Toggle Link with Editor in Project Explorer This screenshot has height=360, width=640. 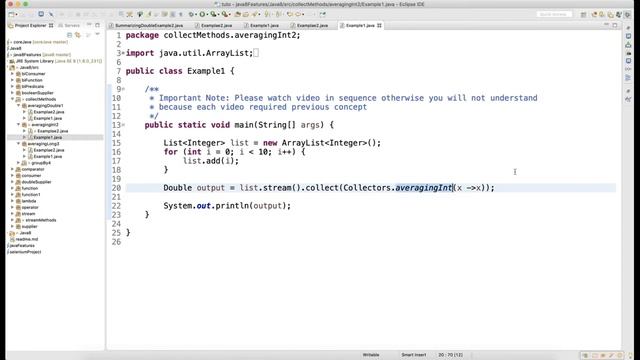[78, 35]
